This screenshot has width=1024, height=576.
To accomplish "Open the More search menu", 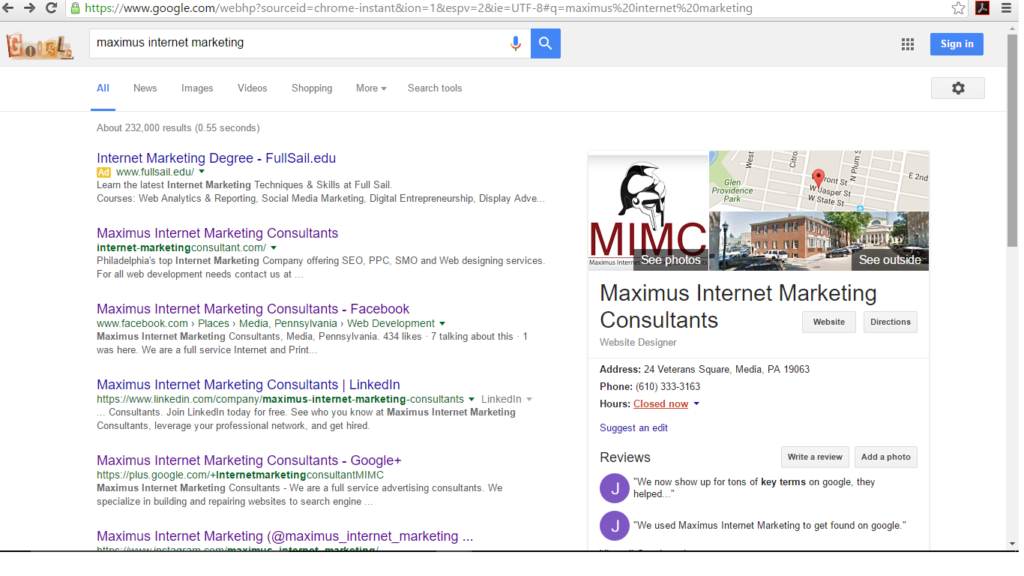I will [370, 88].
